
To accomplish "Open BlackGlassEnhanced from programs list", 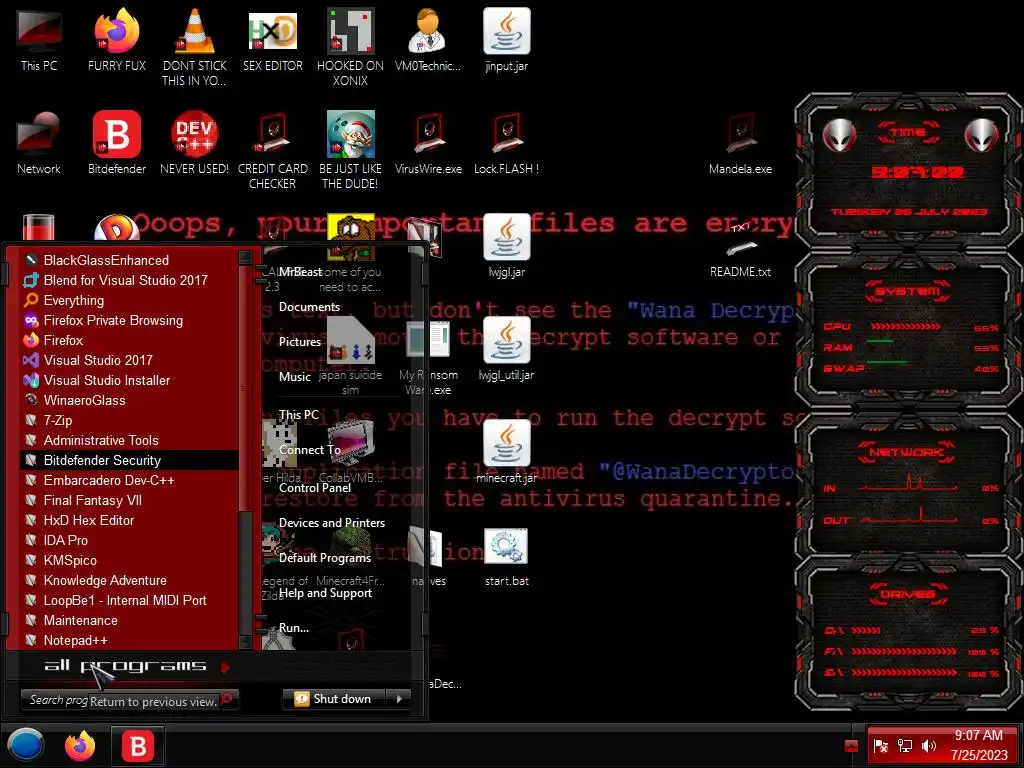I will click(x=129, y=260).
